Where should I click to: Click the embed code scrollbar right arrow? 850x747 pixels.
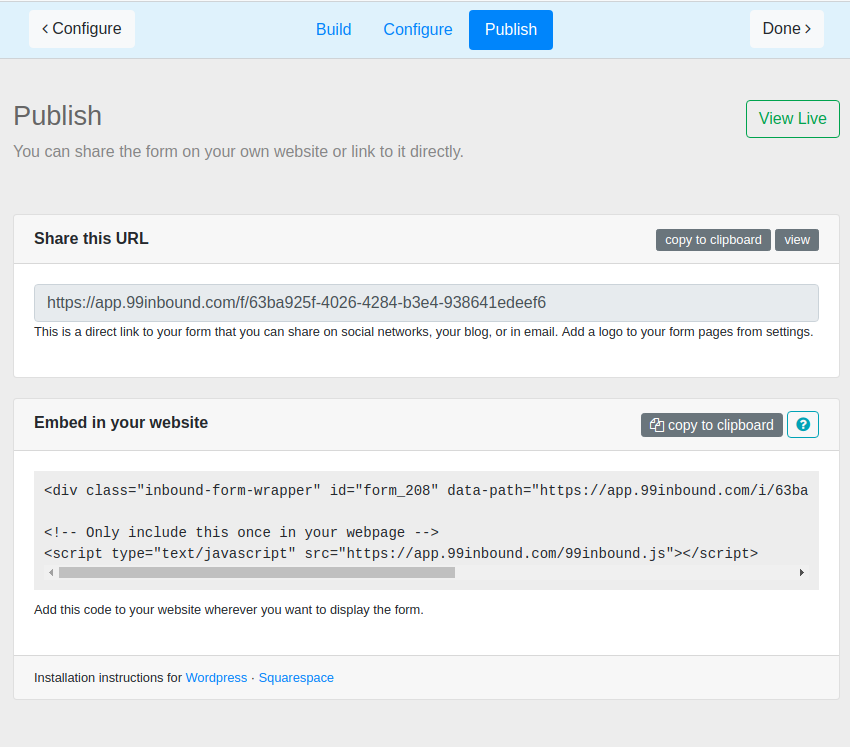tap(802, 573)
